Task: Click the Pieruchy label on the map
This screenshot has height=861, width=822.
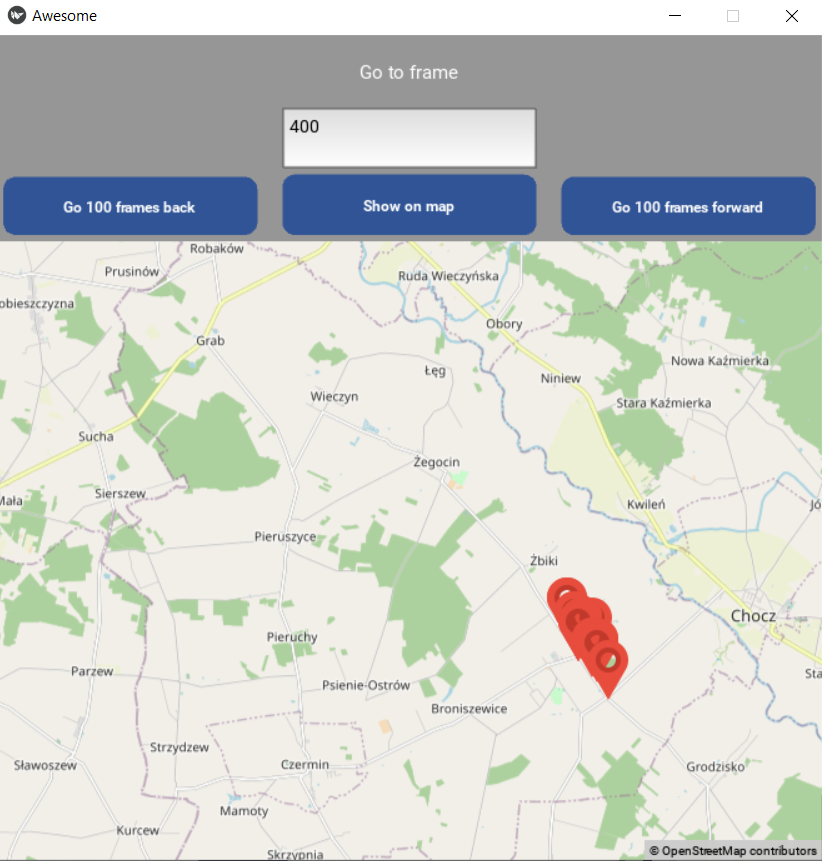Action: (x=292, y=637)
